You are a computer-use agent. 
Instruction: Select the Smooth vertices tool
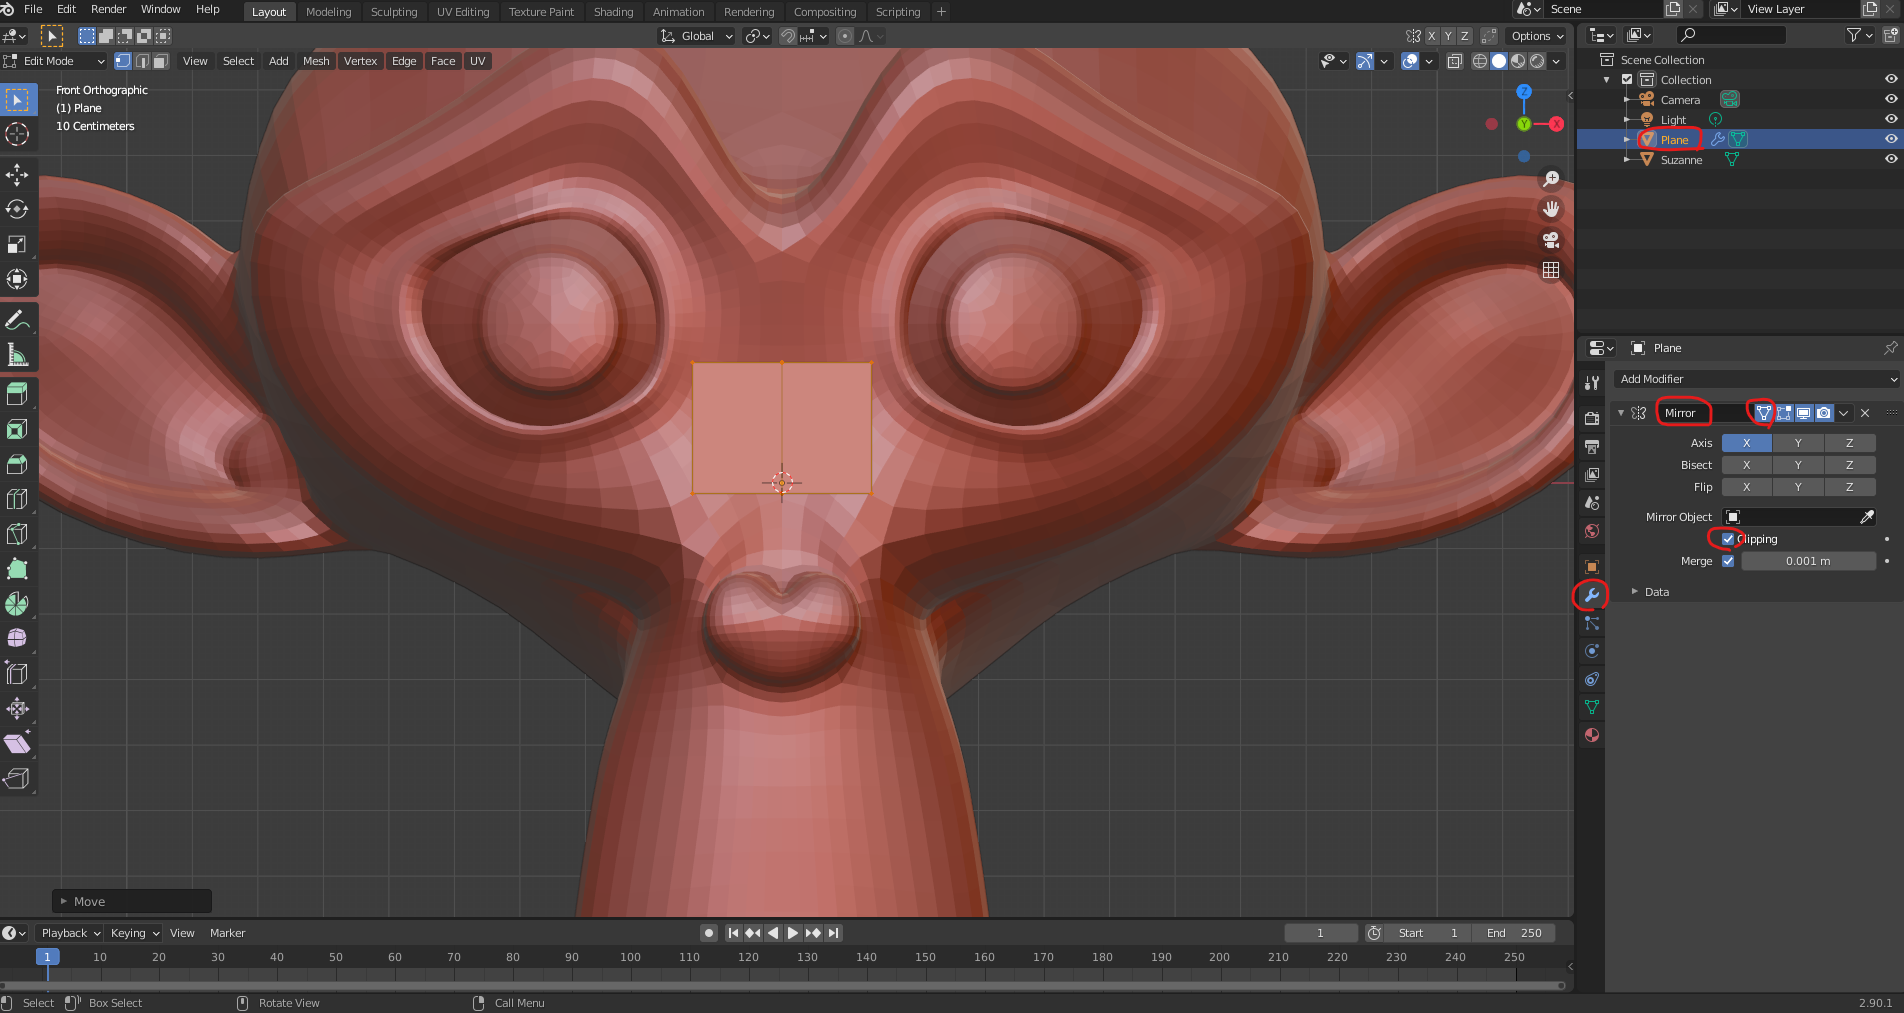(x=17, y=638)
